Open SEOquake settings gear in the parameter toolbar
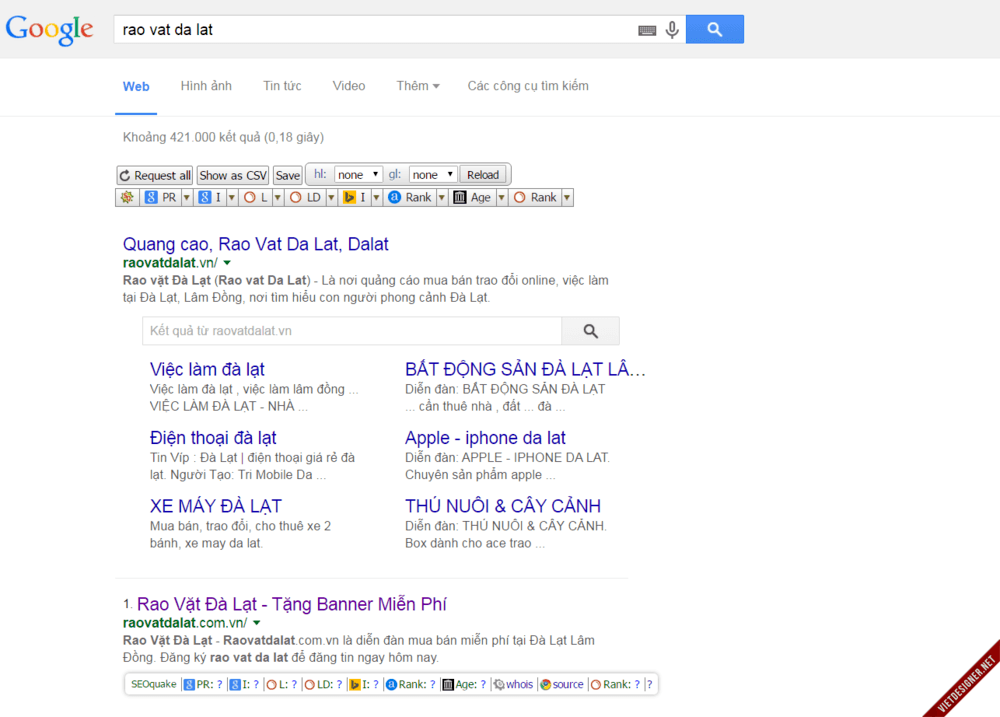1000x717 pixels. (128, 198)
